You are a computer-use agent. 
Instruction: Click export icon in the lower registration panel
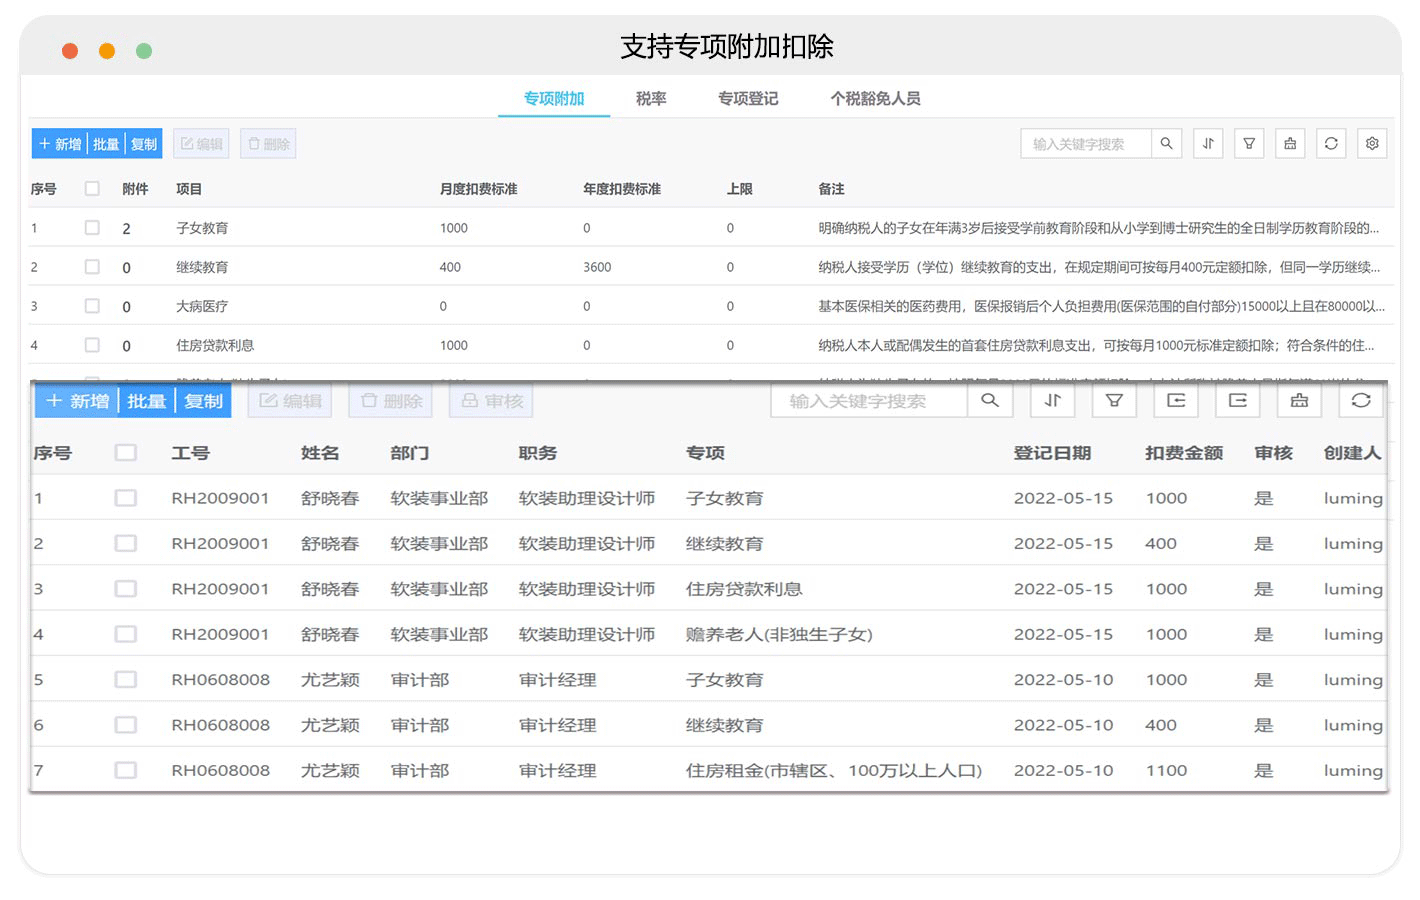(1238, 401)
